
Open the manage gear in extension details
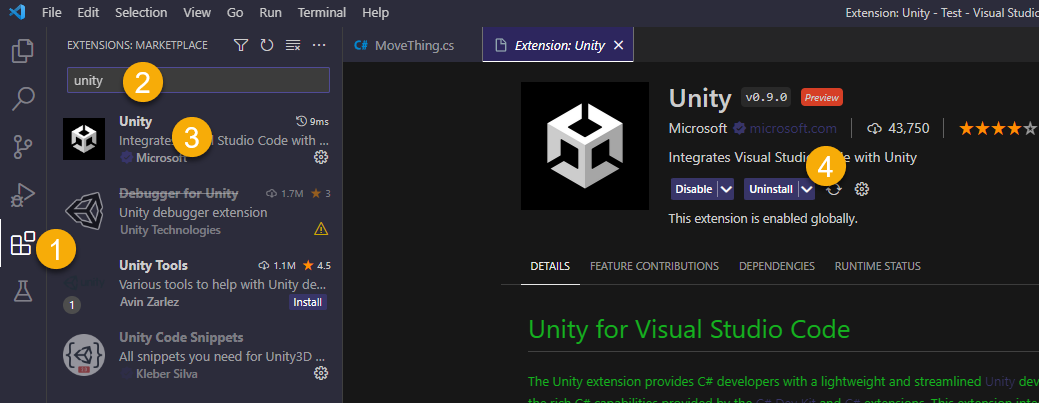pyautogui.click(x=861, y=189)
